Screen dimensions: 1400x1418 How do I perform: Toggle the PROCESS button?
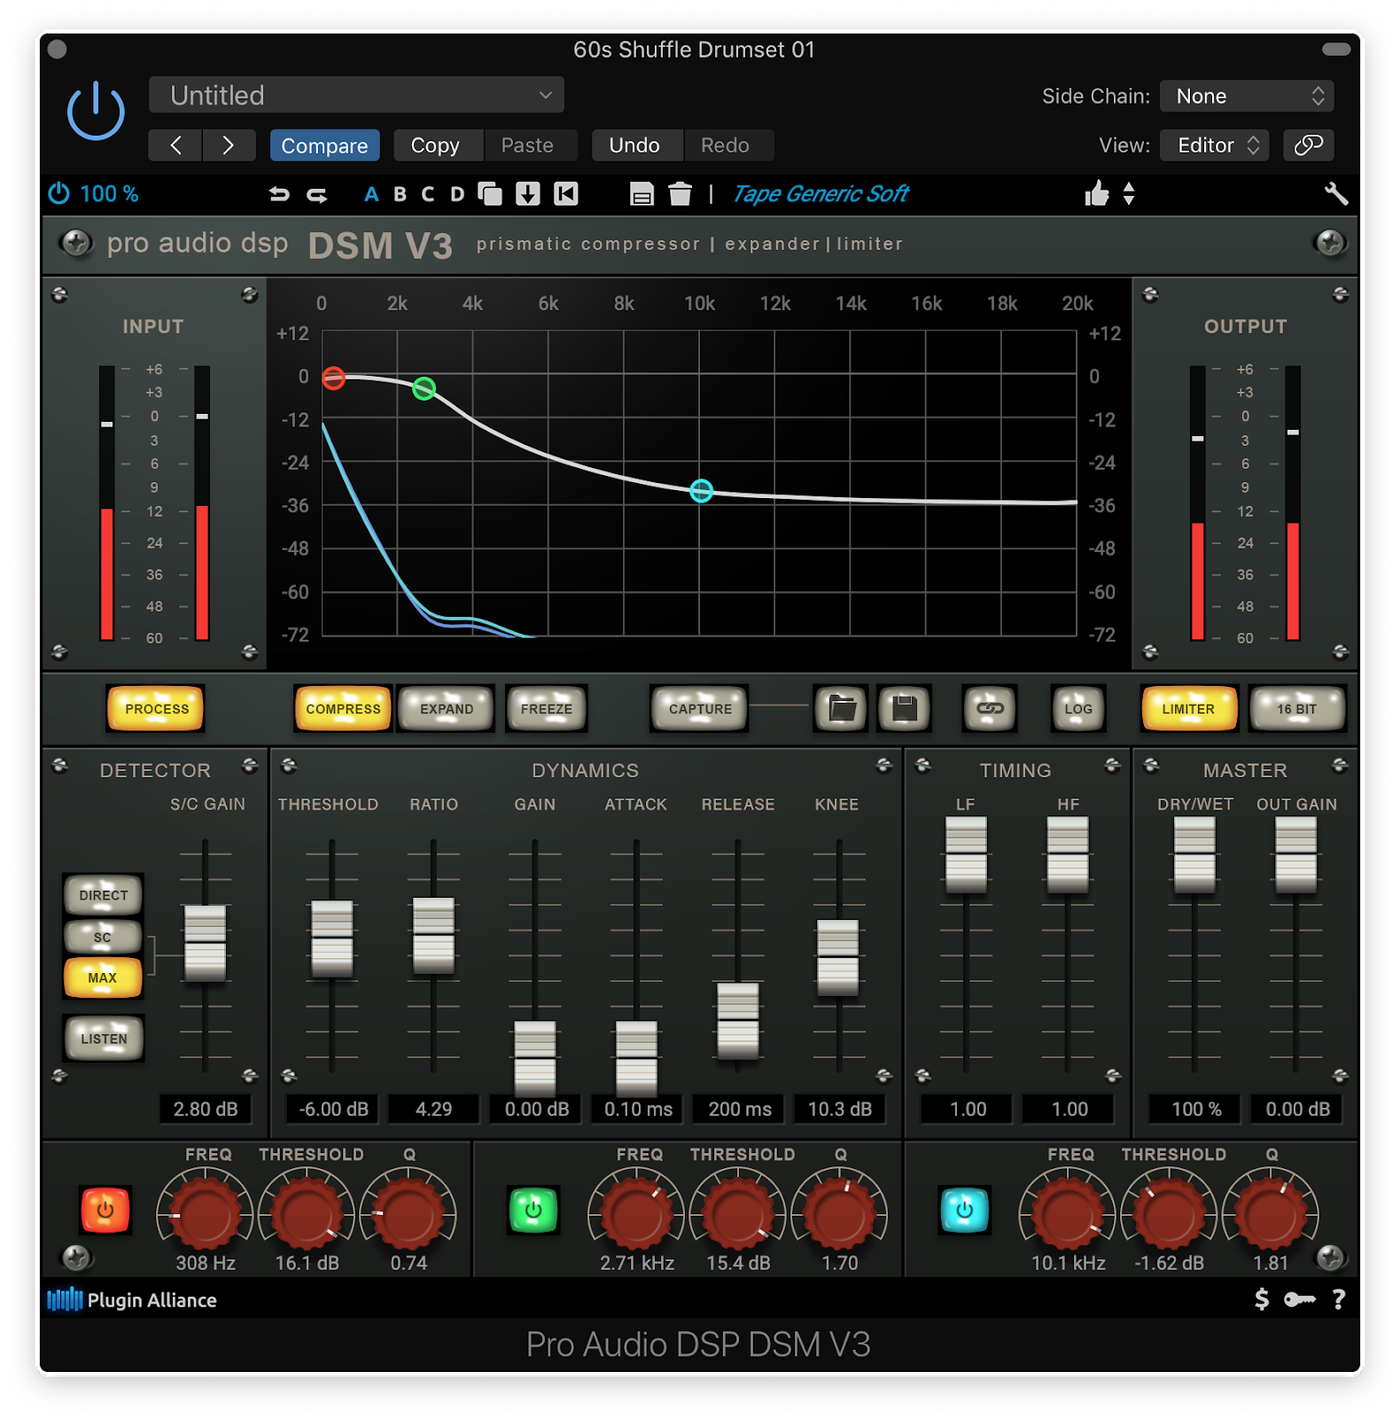tap(156, 709)
